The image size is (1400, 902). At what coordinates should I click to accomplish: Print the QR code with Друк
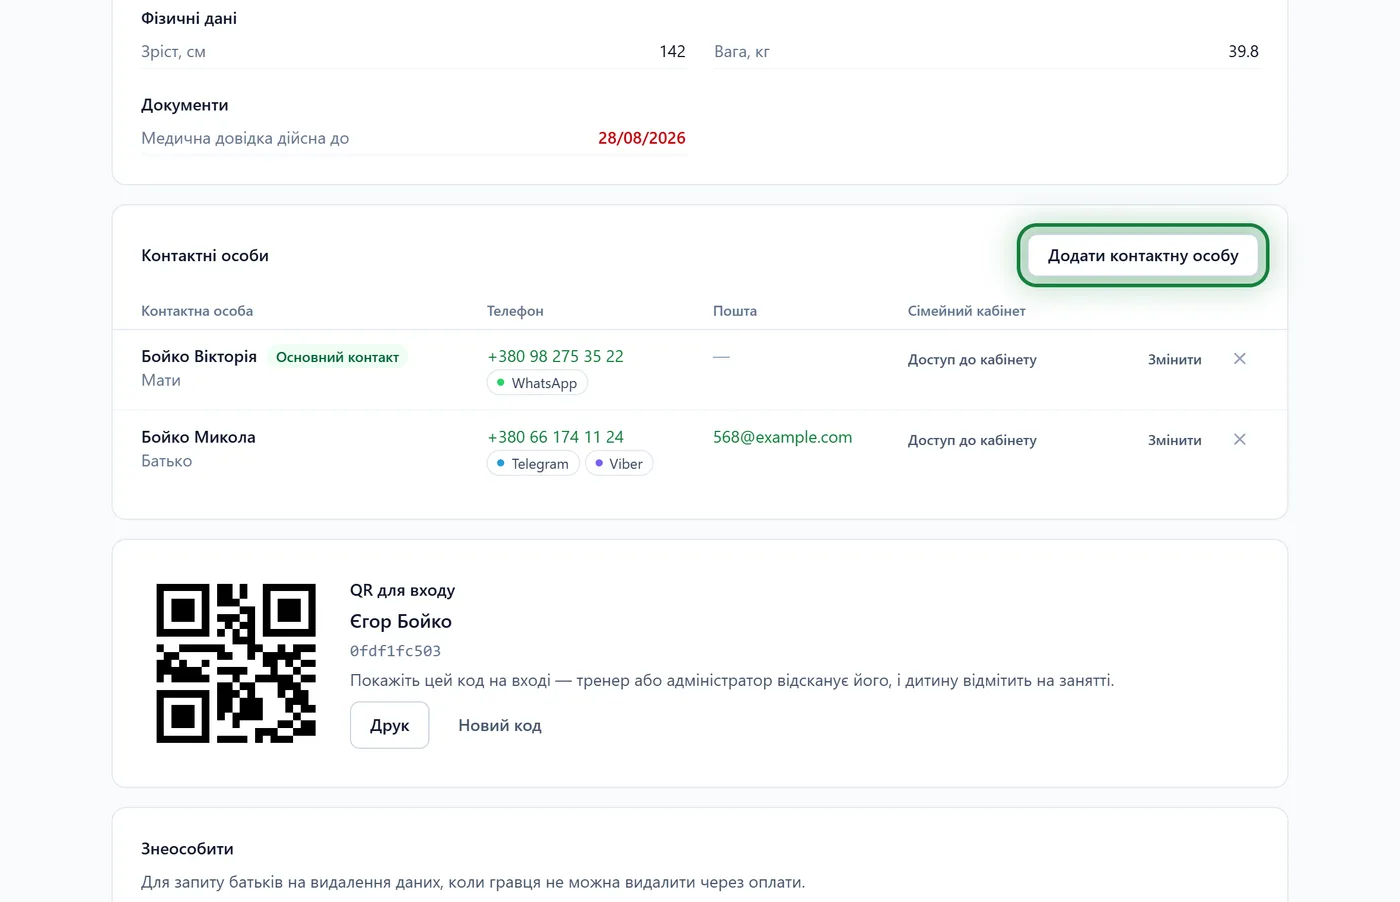389,725
